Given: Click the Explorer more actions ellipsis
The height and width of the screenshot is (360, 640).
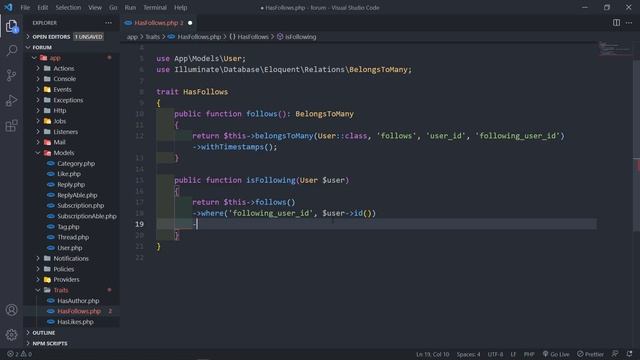Looking at the screenshot, I should (108, 23).
